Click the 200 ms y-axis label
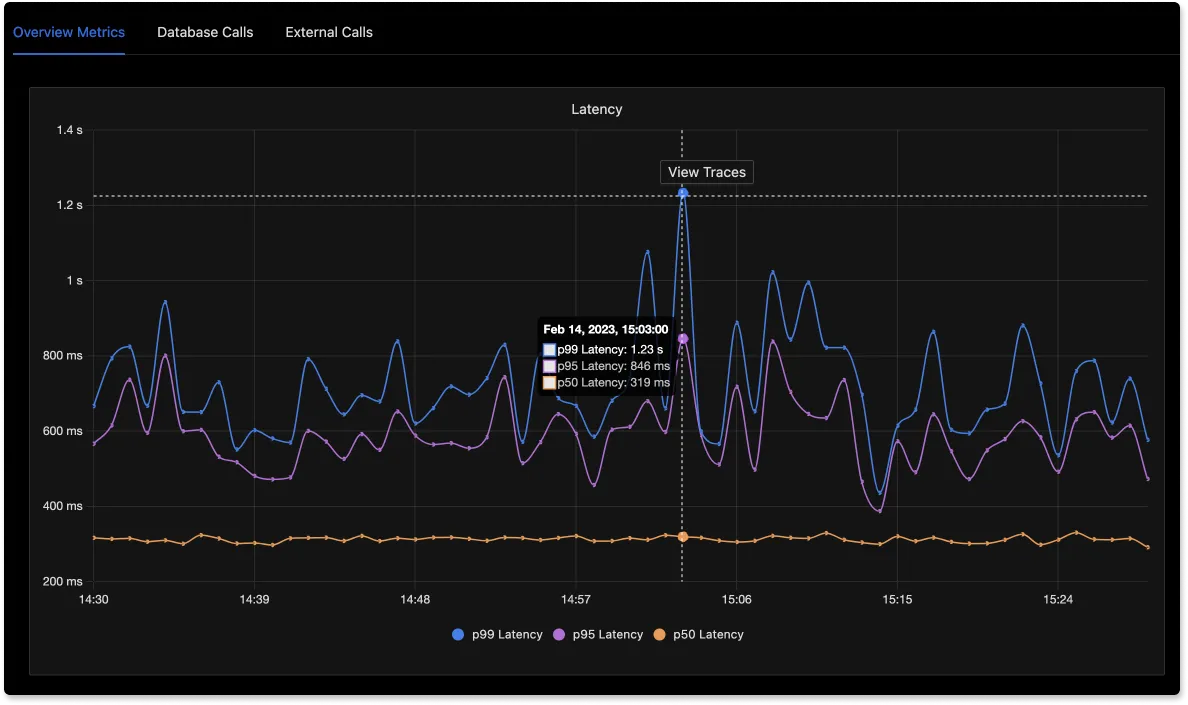Viewport: 1188px width, 705px height. tap(63, 582)
